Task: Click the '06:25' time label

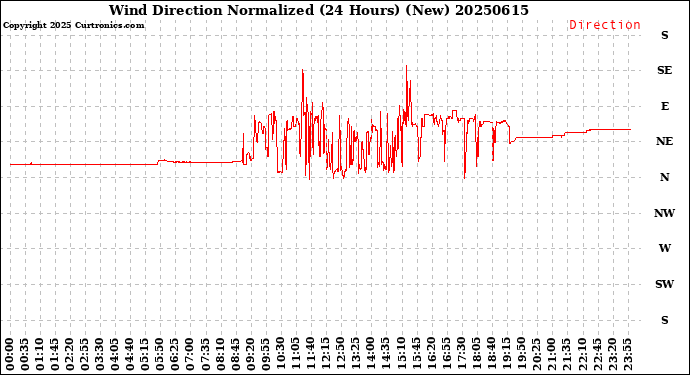Action: (175, 354)
